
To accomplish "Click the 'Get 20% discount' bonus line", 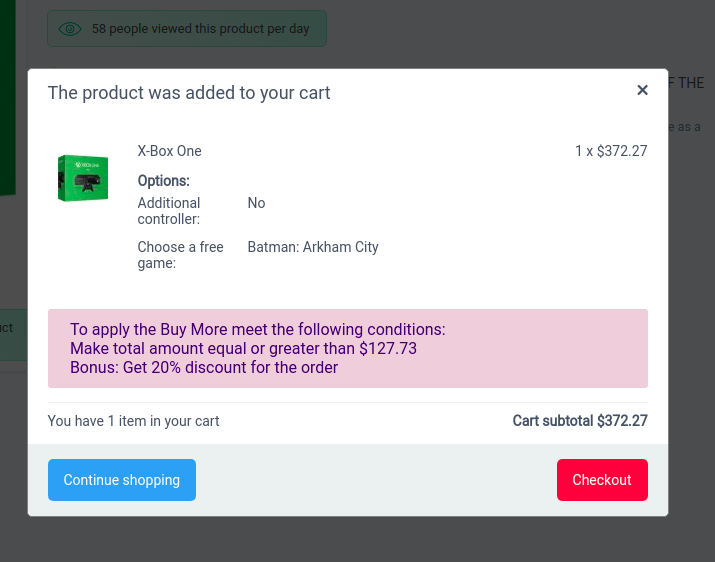I will pyautogui.click(x=204, y=367).
